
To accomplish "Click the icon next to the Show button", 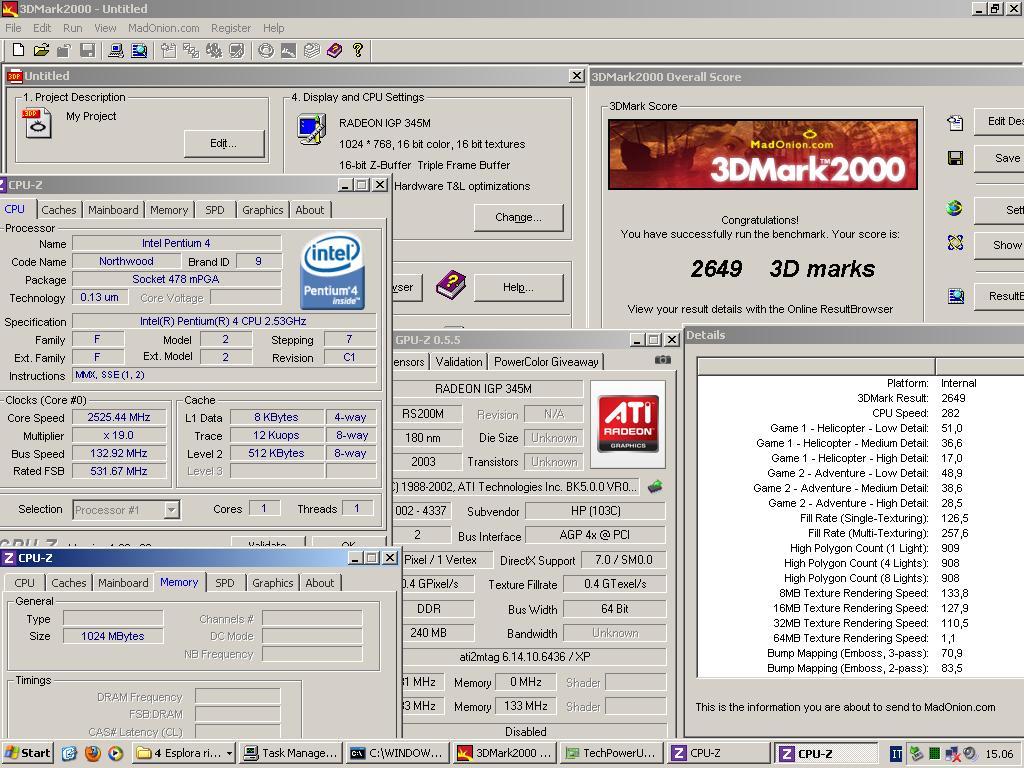I will (x=955, y=243).
